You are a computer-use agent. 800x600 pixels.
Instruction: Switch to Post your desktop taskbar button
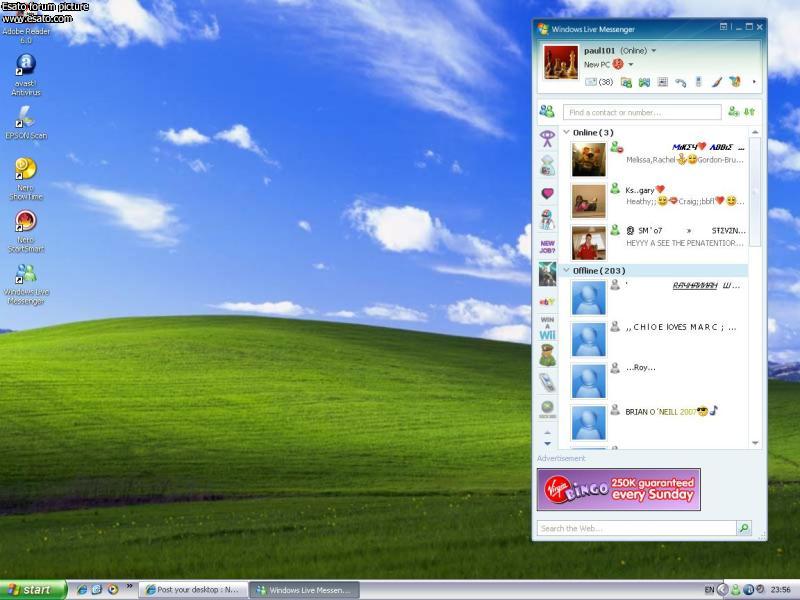coord(193,590)
